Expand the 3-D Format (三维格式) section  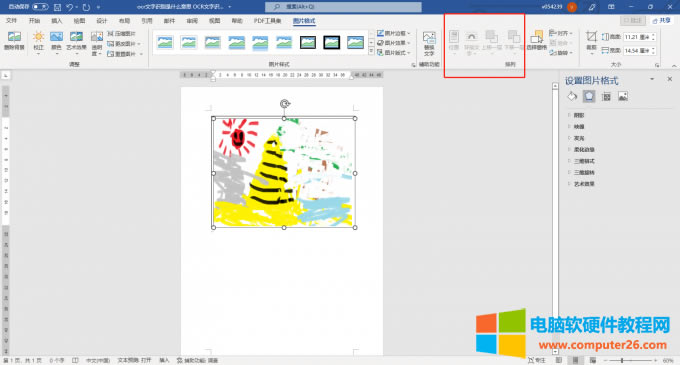point(584,161)
